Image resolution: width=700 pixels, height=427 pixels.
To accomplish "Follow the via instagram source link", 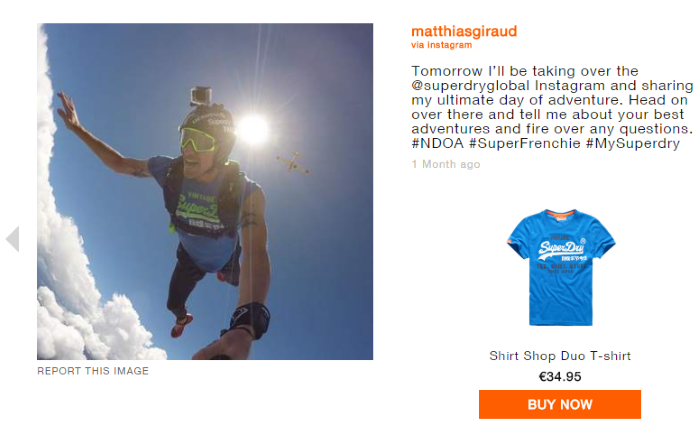I will pyautogui.click(x=442, y=45).
